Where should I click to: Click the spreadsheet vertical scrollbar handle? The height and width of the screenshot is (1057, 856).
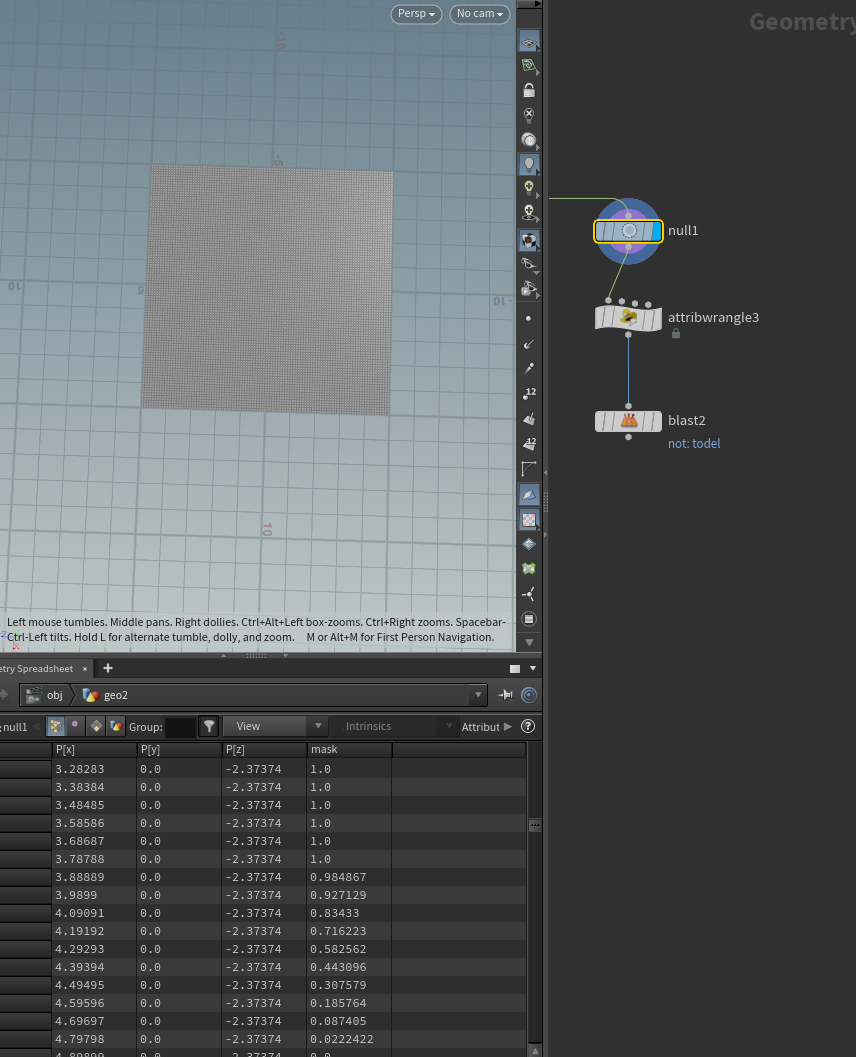click(534, 825)
